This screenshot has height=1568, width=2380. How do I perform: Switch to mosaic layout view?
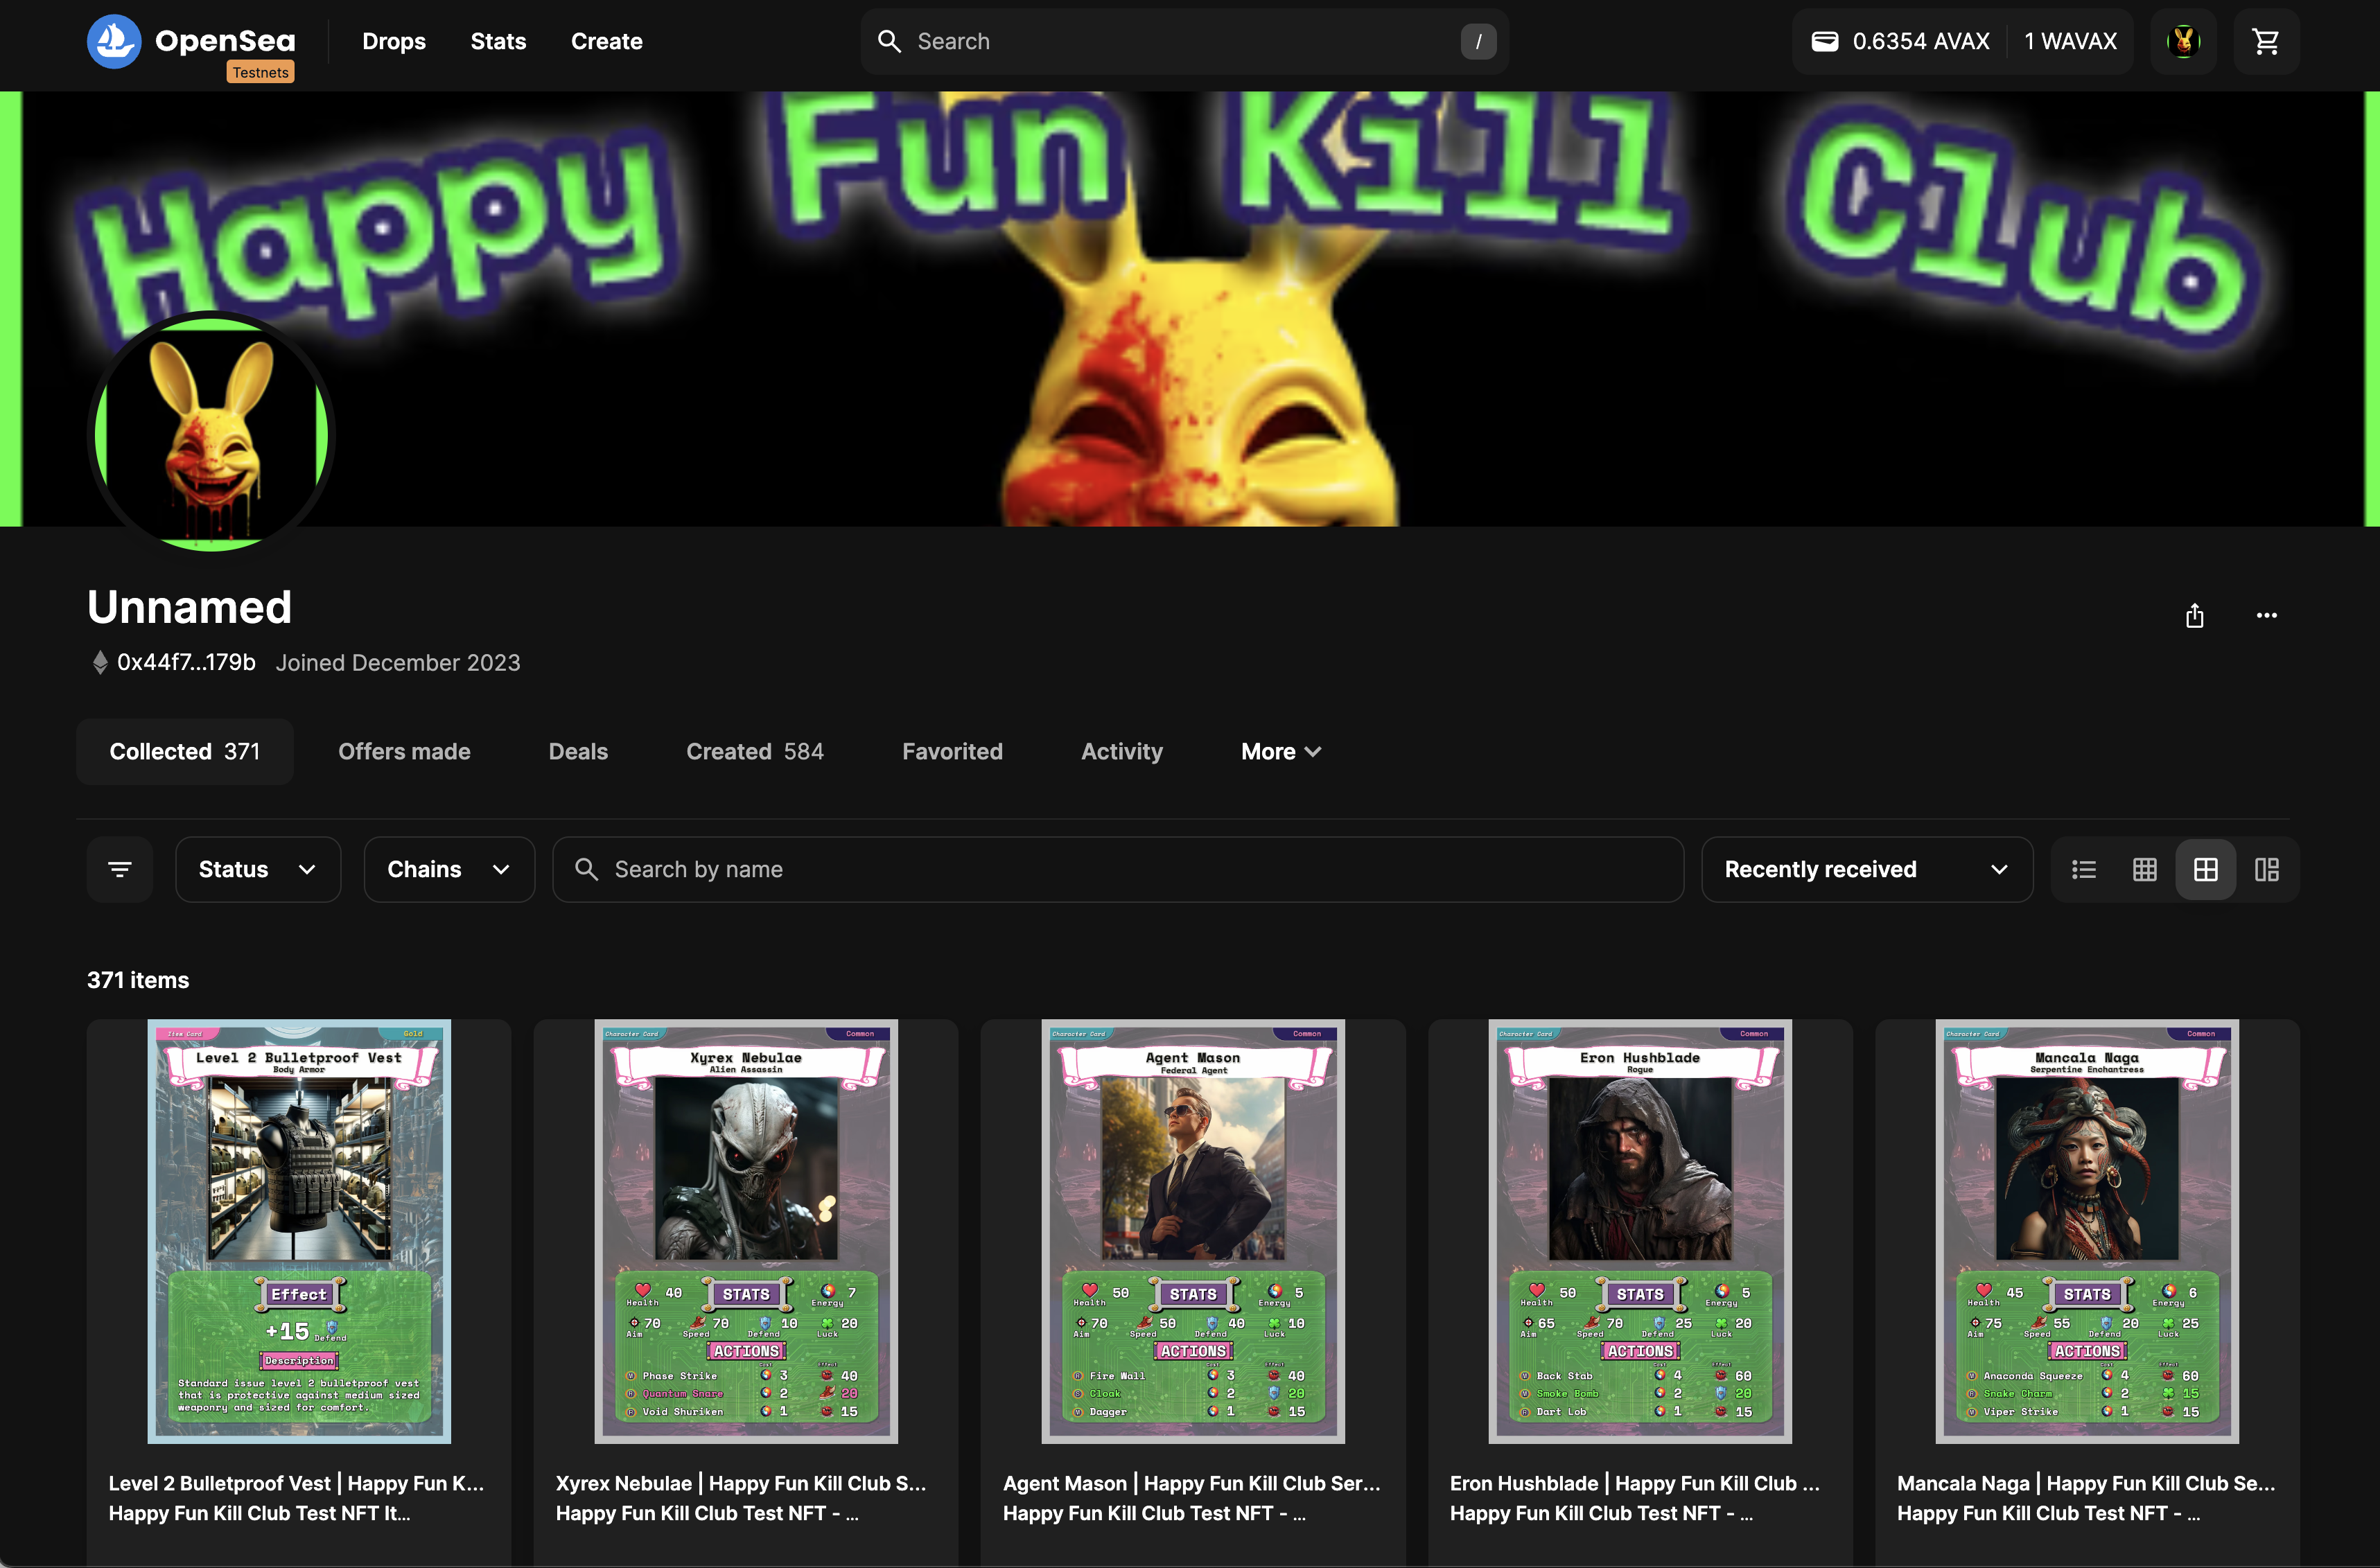(x=2266, y=869)
